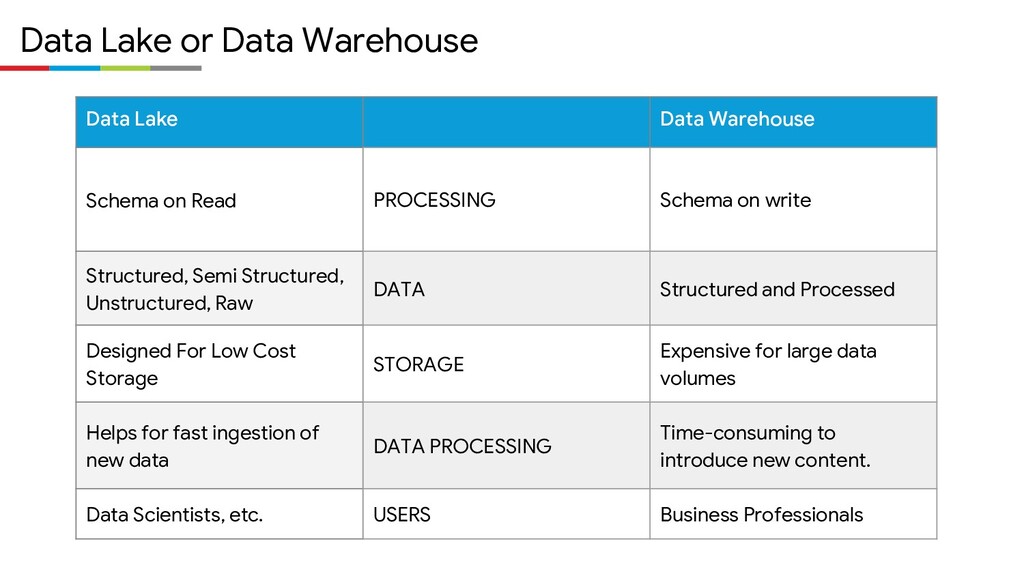Screen dimensions: 1024x576
Task: Select the DATA category cell
Action: coord(506,289)
